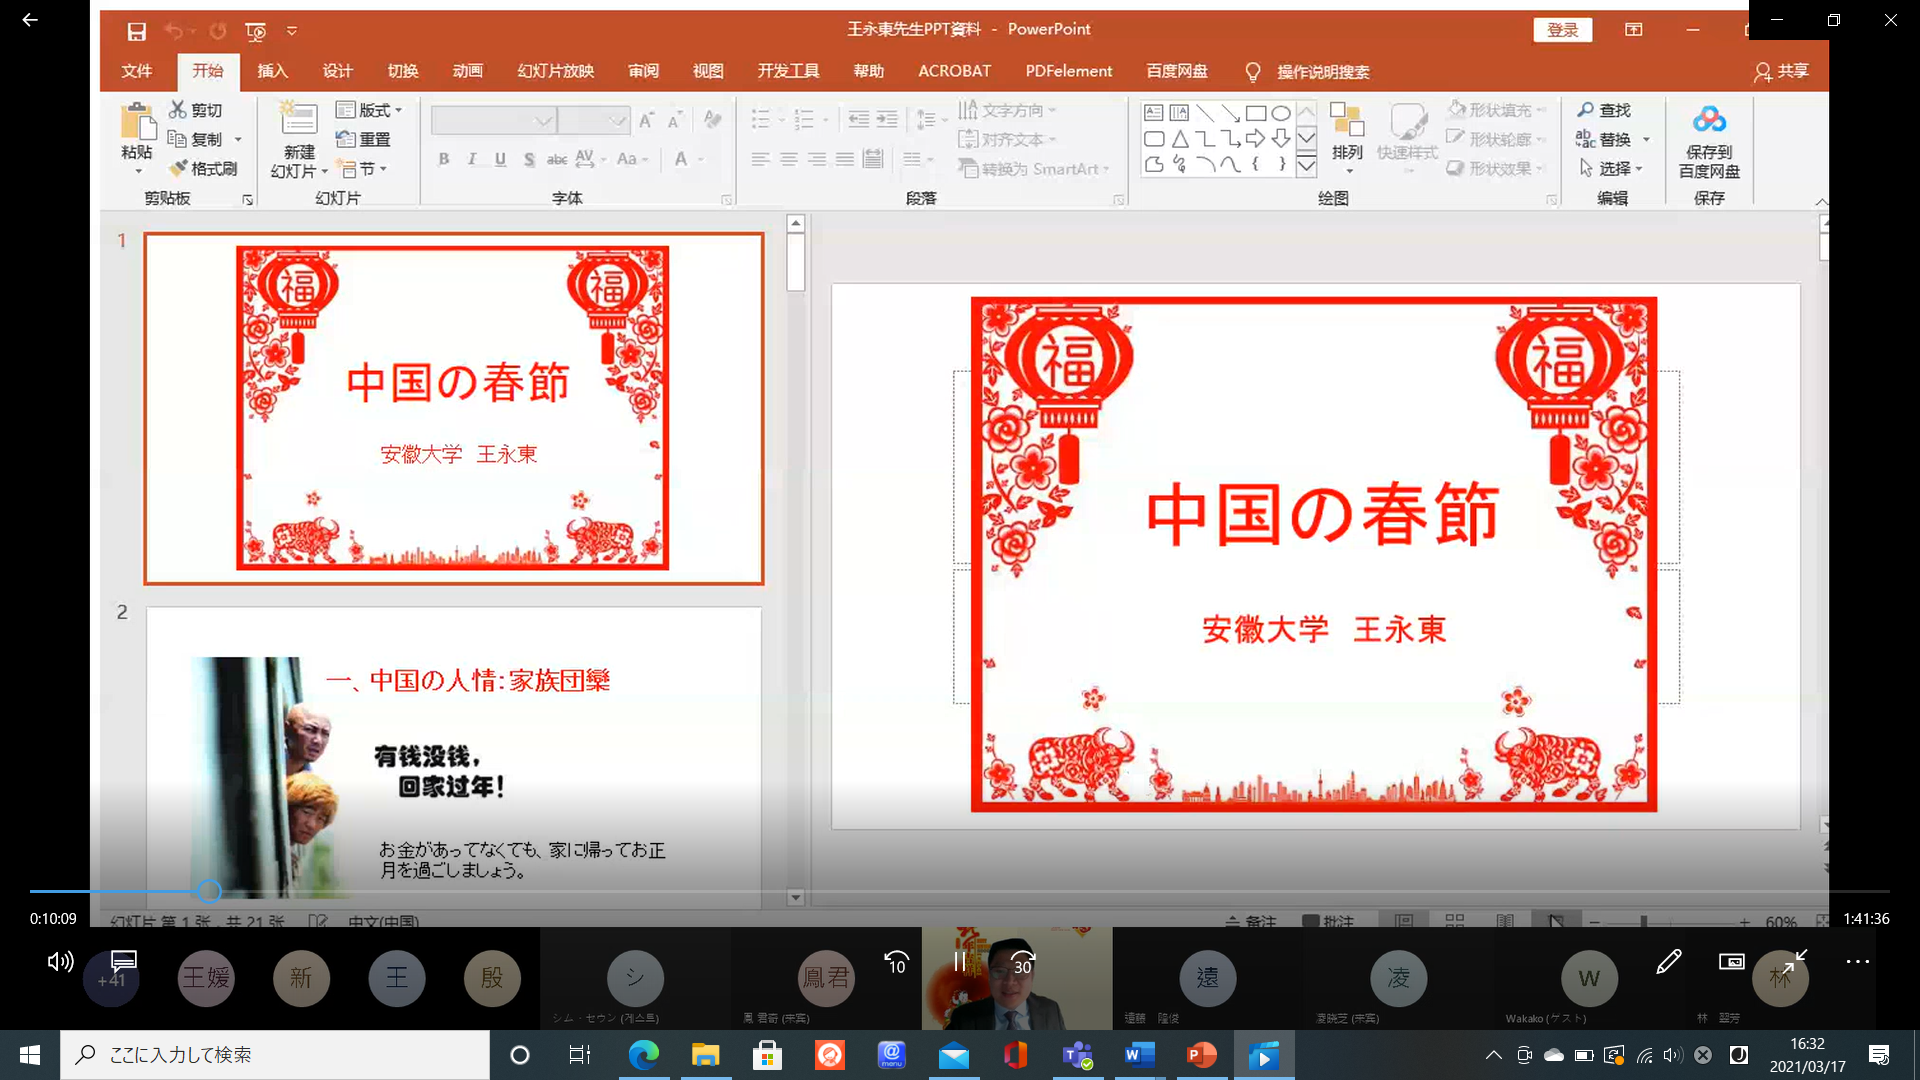
Task: Toggle Bold formatting button
Action: click(444, 159)
